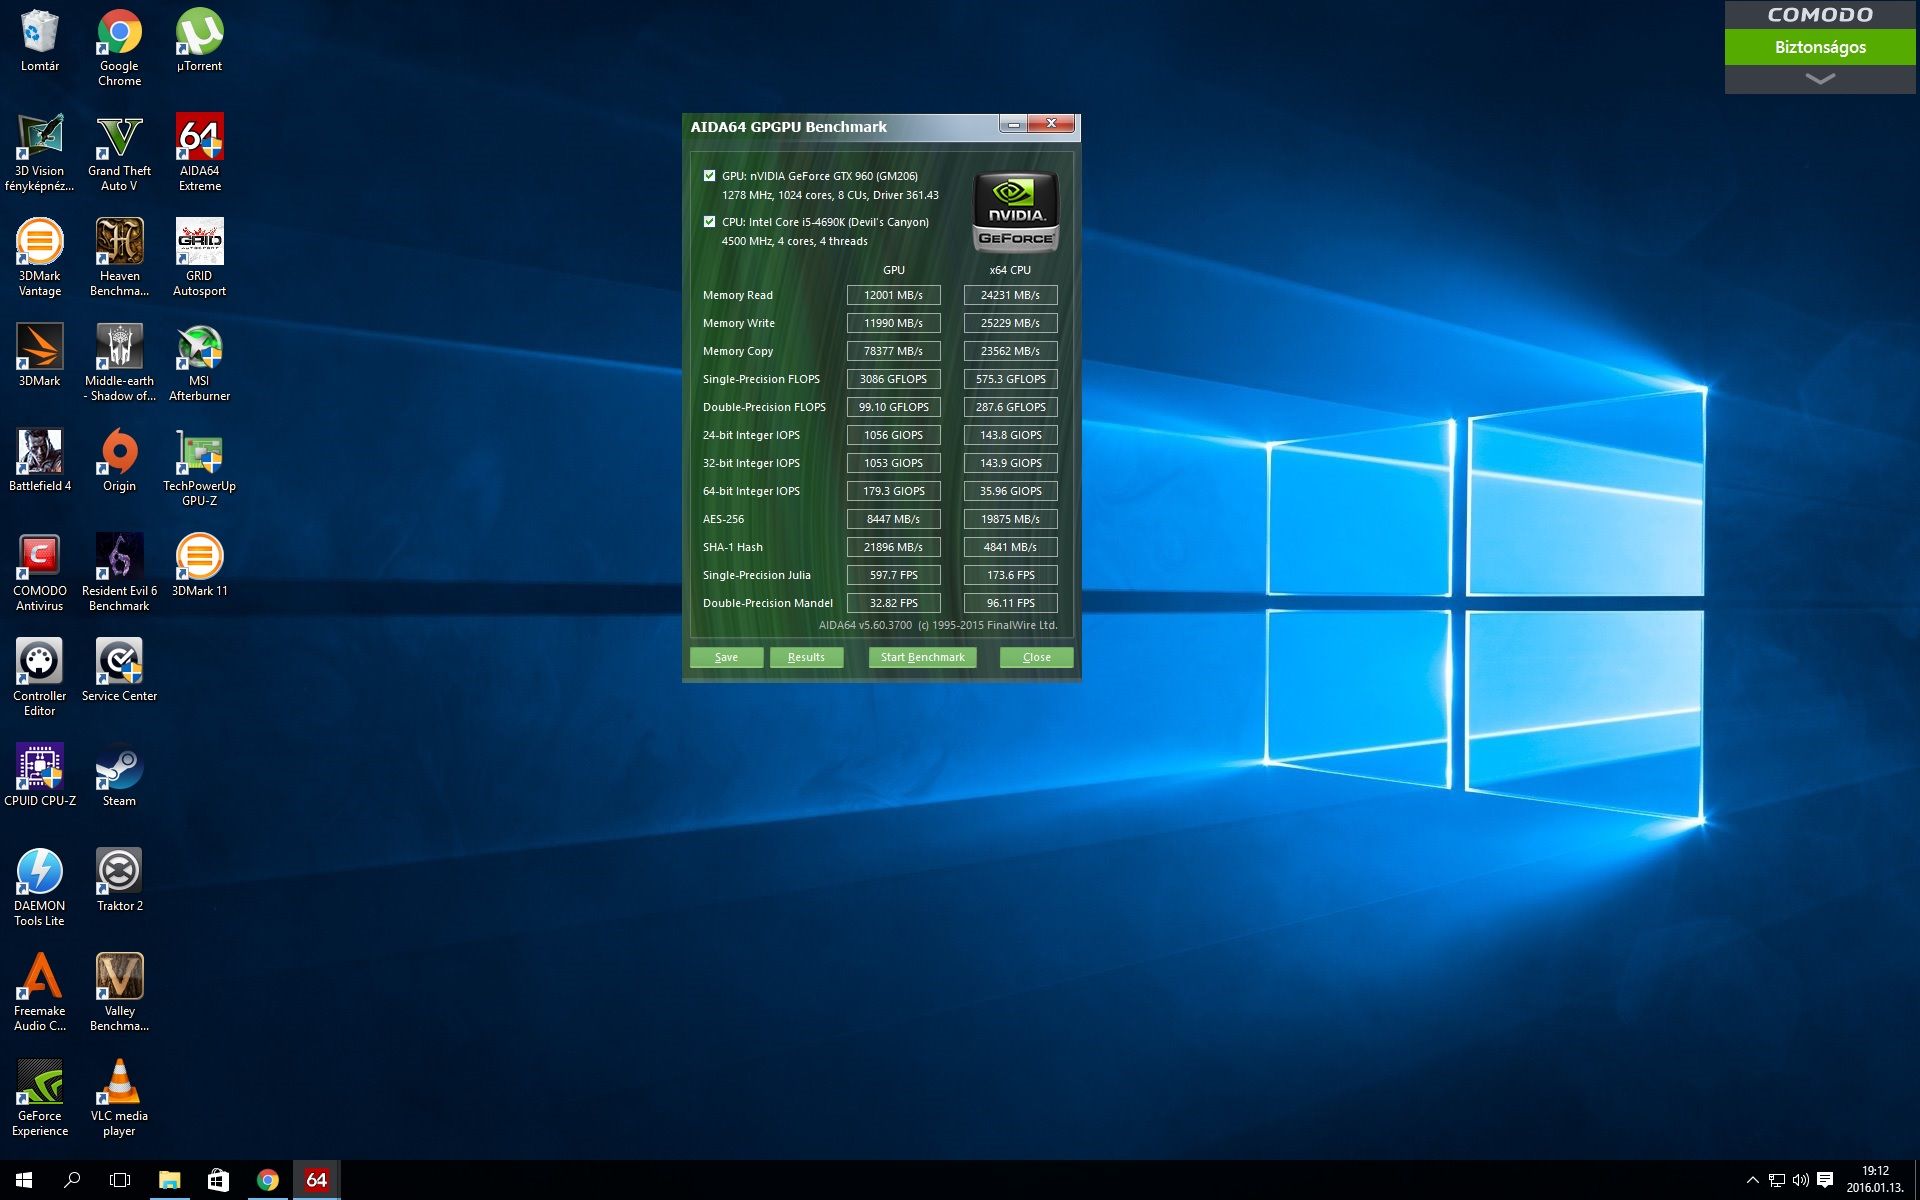1920x1200 pixels.
Task: Click the GPU Memory Copy value 78377 MB/s
Action: 893,351
